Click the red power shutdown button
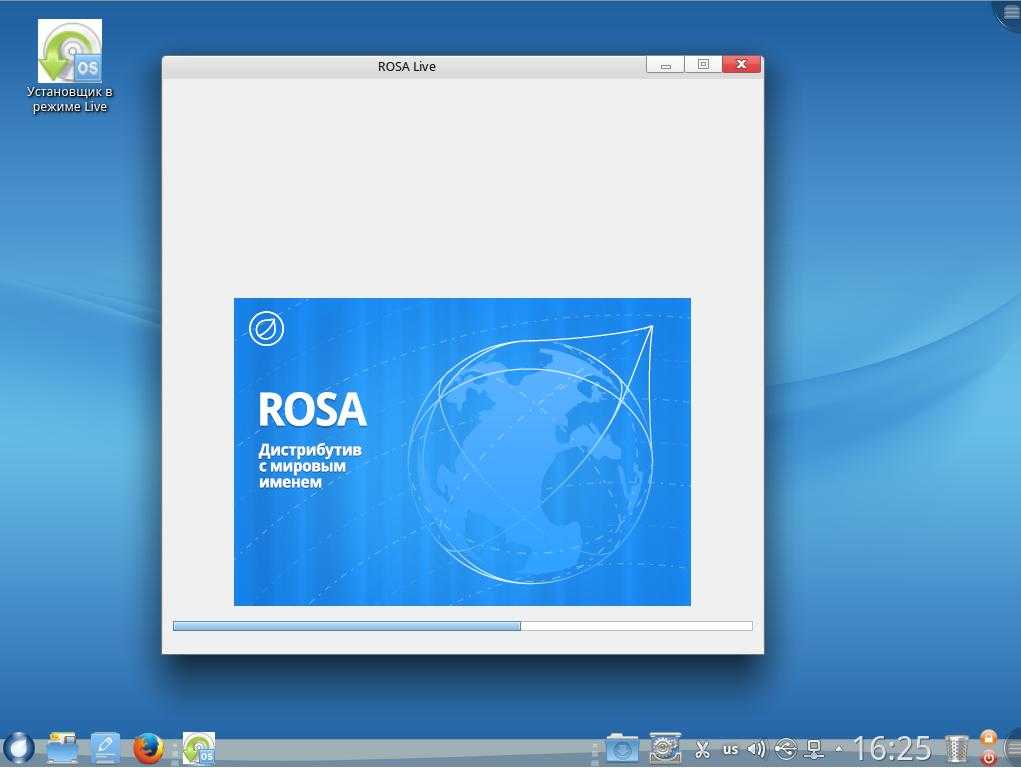Image resolution: width=1021 pixels, height=768 pixels. 988,758
